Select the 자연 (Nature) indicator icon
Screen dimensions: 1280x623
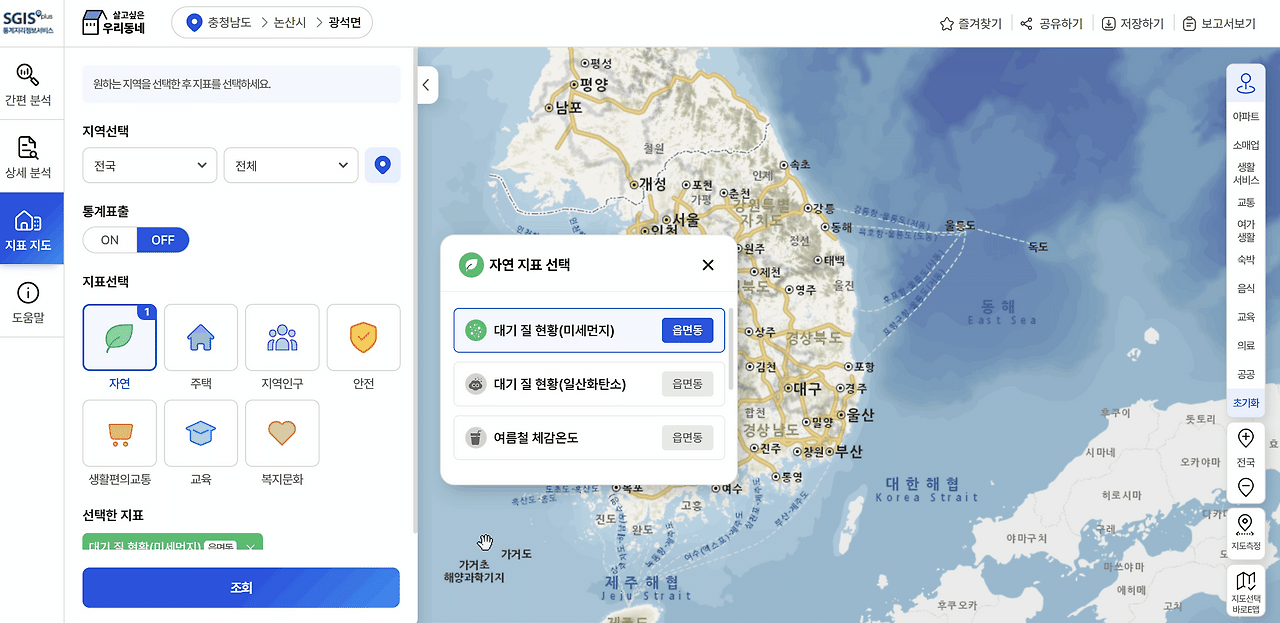(x=119, y=337)
